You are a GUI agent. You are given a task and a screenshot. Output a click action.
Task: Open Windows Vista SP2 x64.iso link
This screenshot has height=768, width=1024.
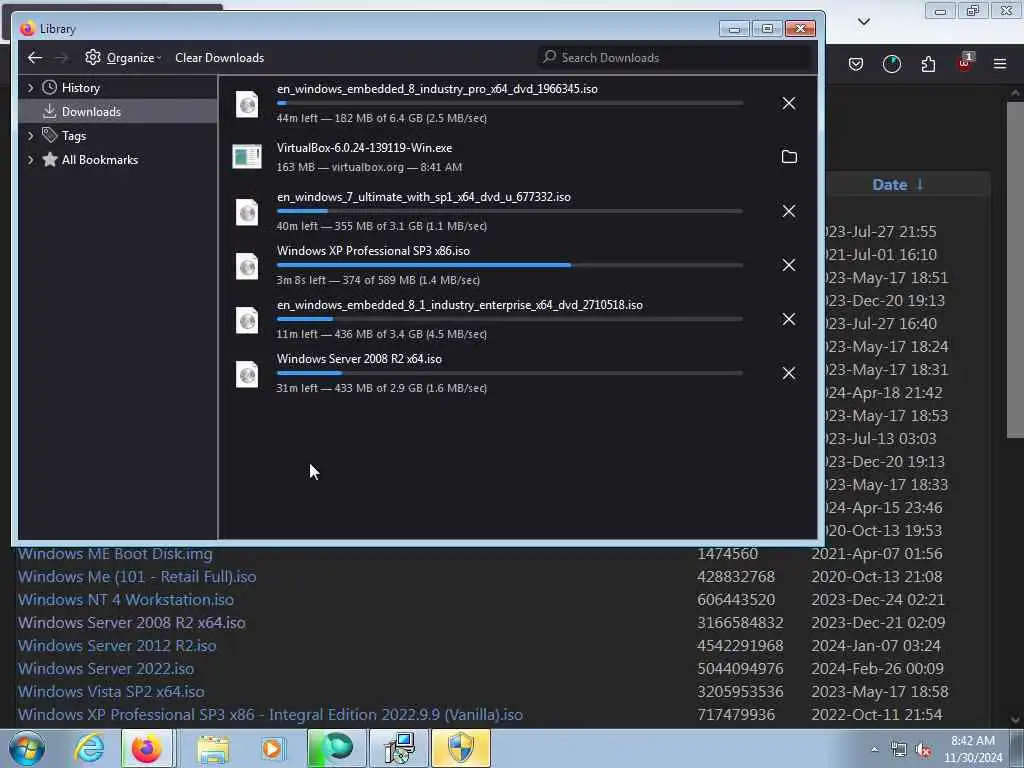[111, 692]
